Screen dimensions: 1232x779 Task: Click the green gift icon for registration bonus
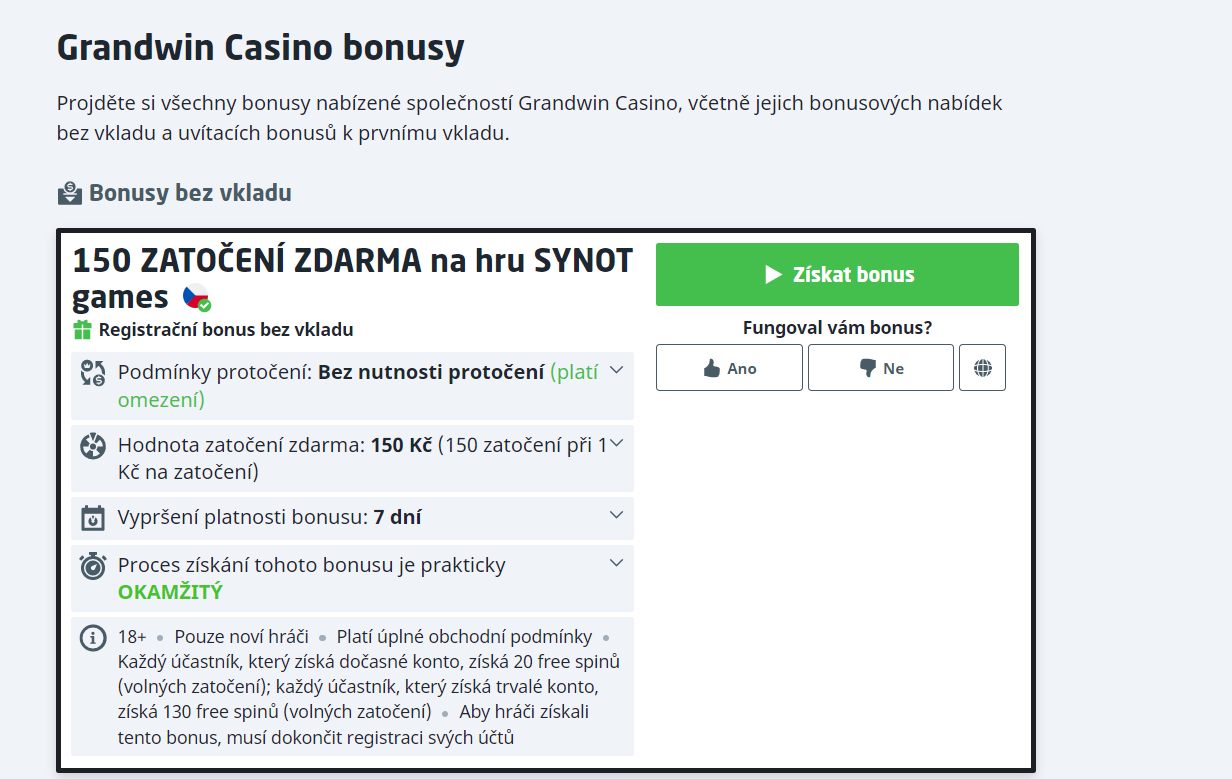pos(82,330)
